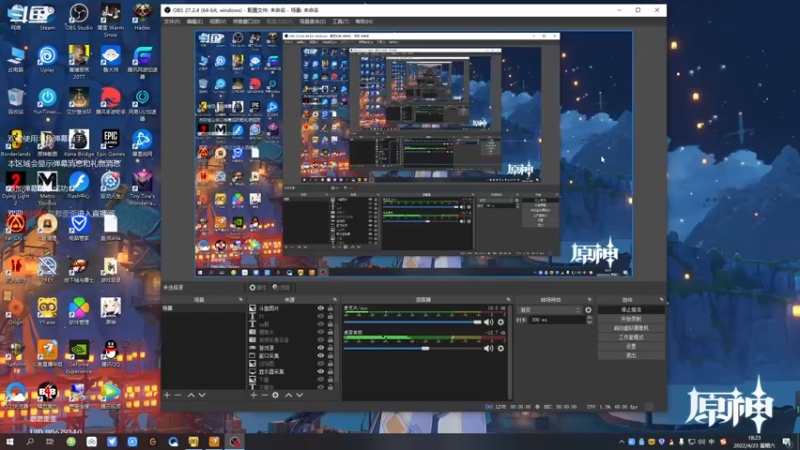This screenshot has height=450, width=800.
Task: Move the scene down in the scenes list
Action: 202,395
